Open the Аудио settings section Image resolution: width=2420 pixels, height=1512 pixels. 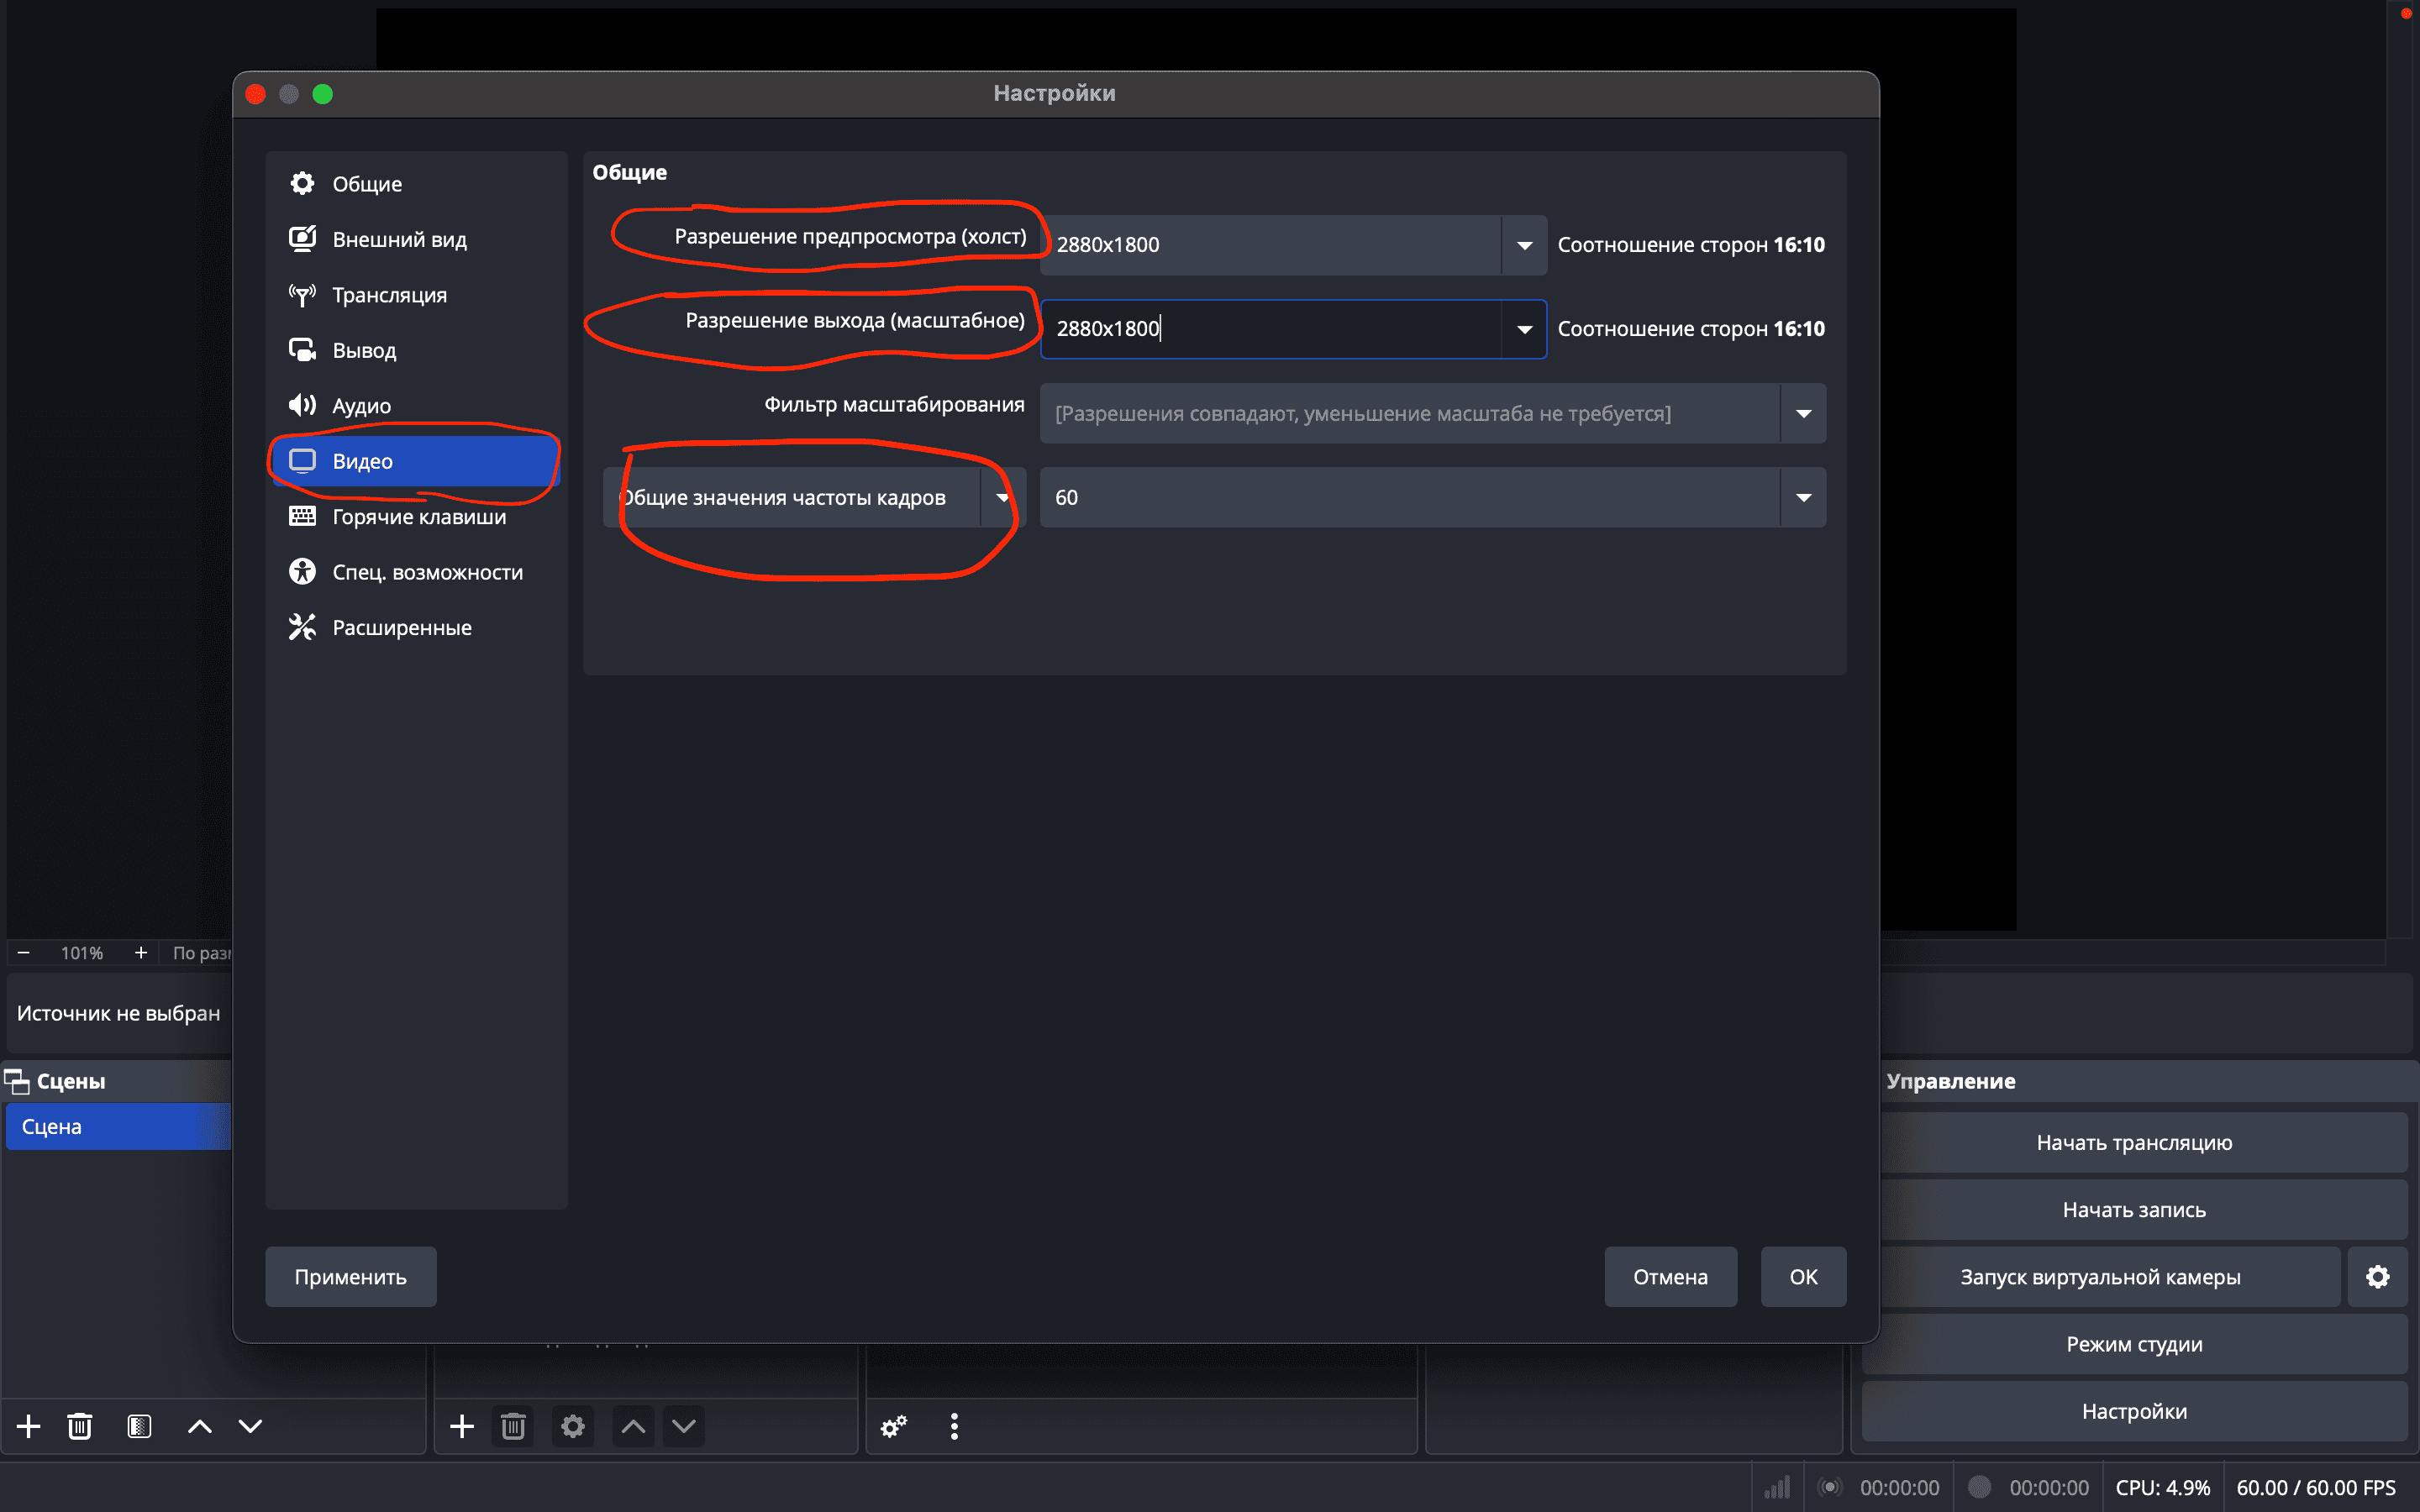pyautogui.click(x=415, y=406)
